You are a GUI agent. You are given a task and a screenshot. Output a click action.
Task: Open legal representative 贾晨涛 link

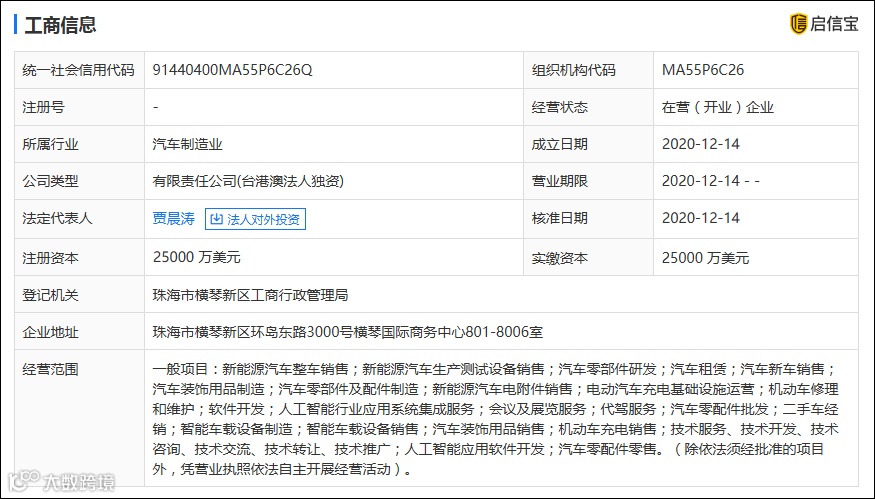click(173, 219)
